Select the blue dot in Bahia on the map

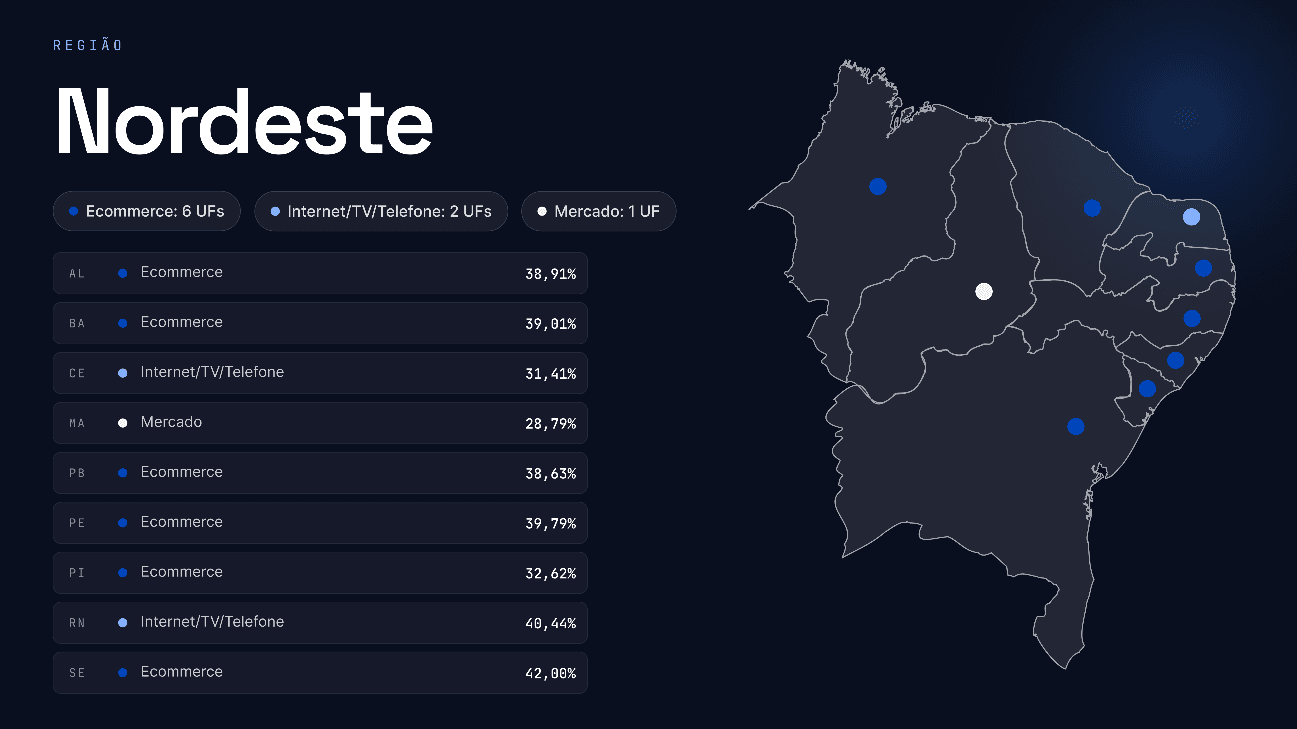point(1076,427)
